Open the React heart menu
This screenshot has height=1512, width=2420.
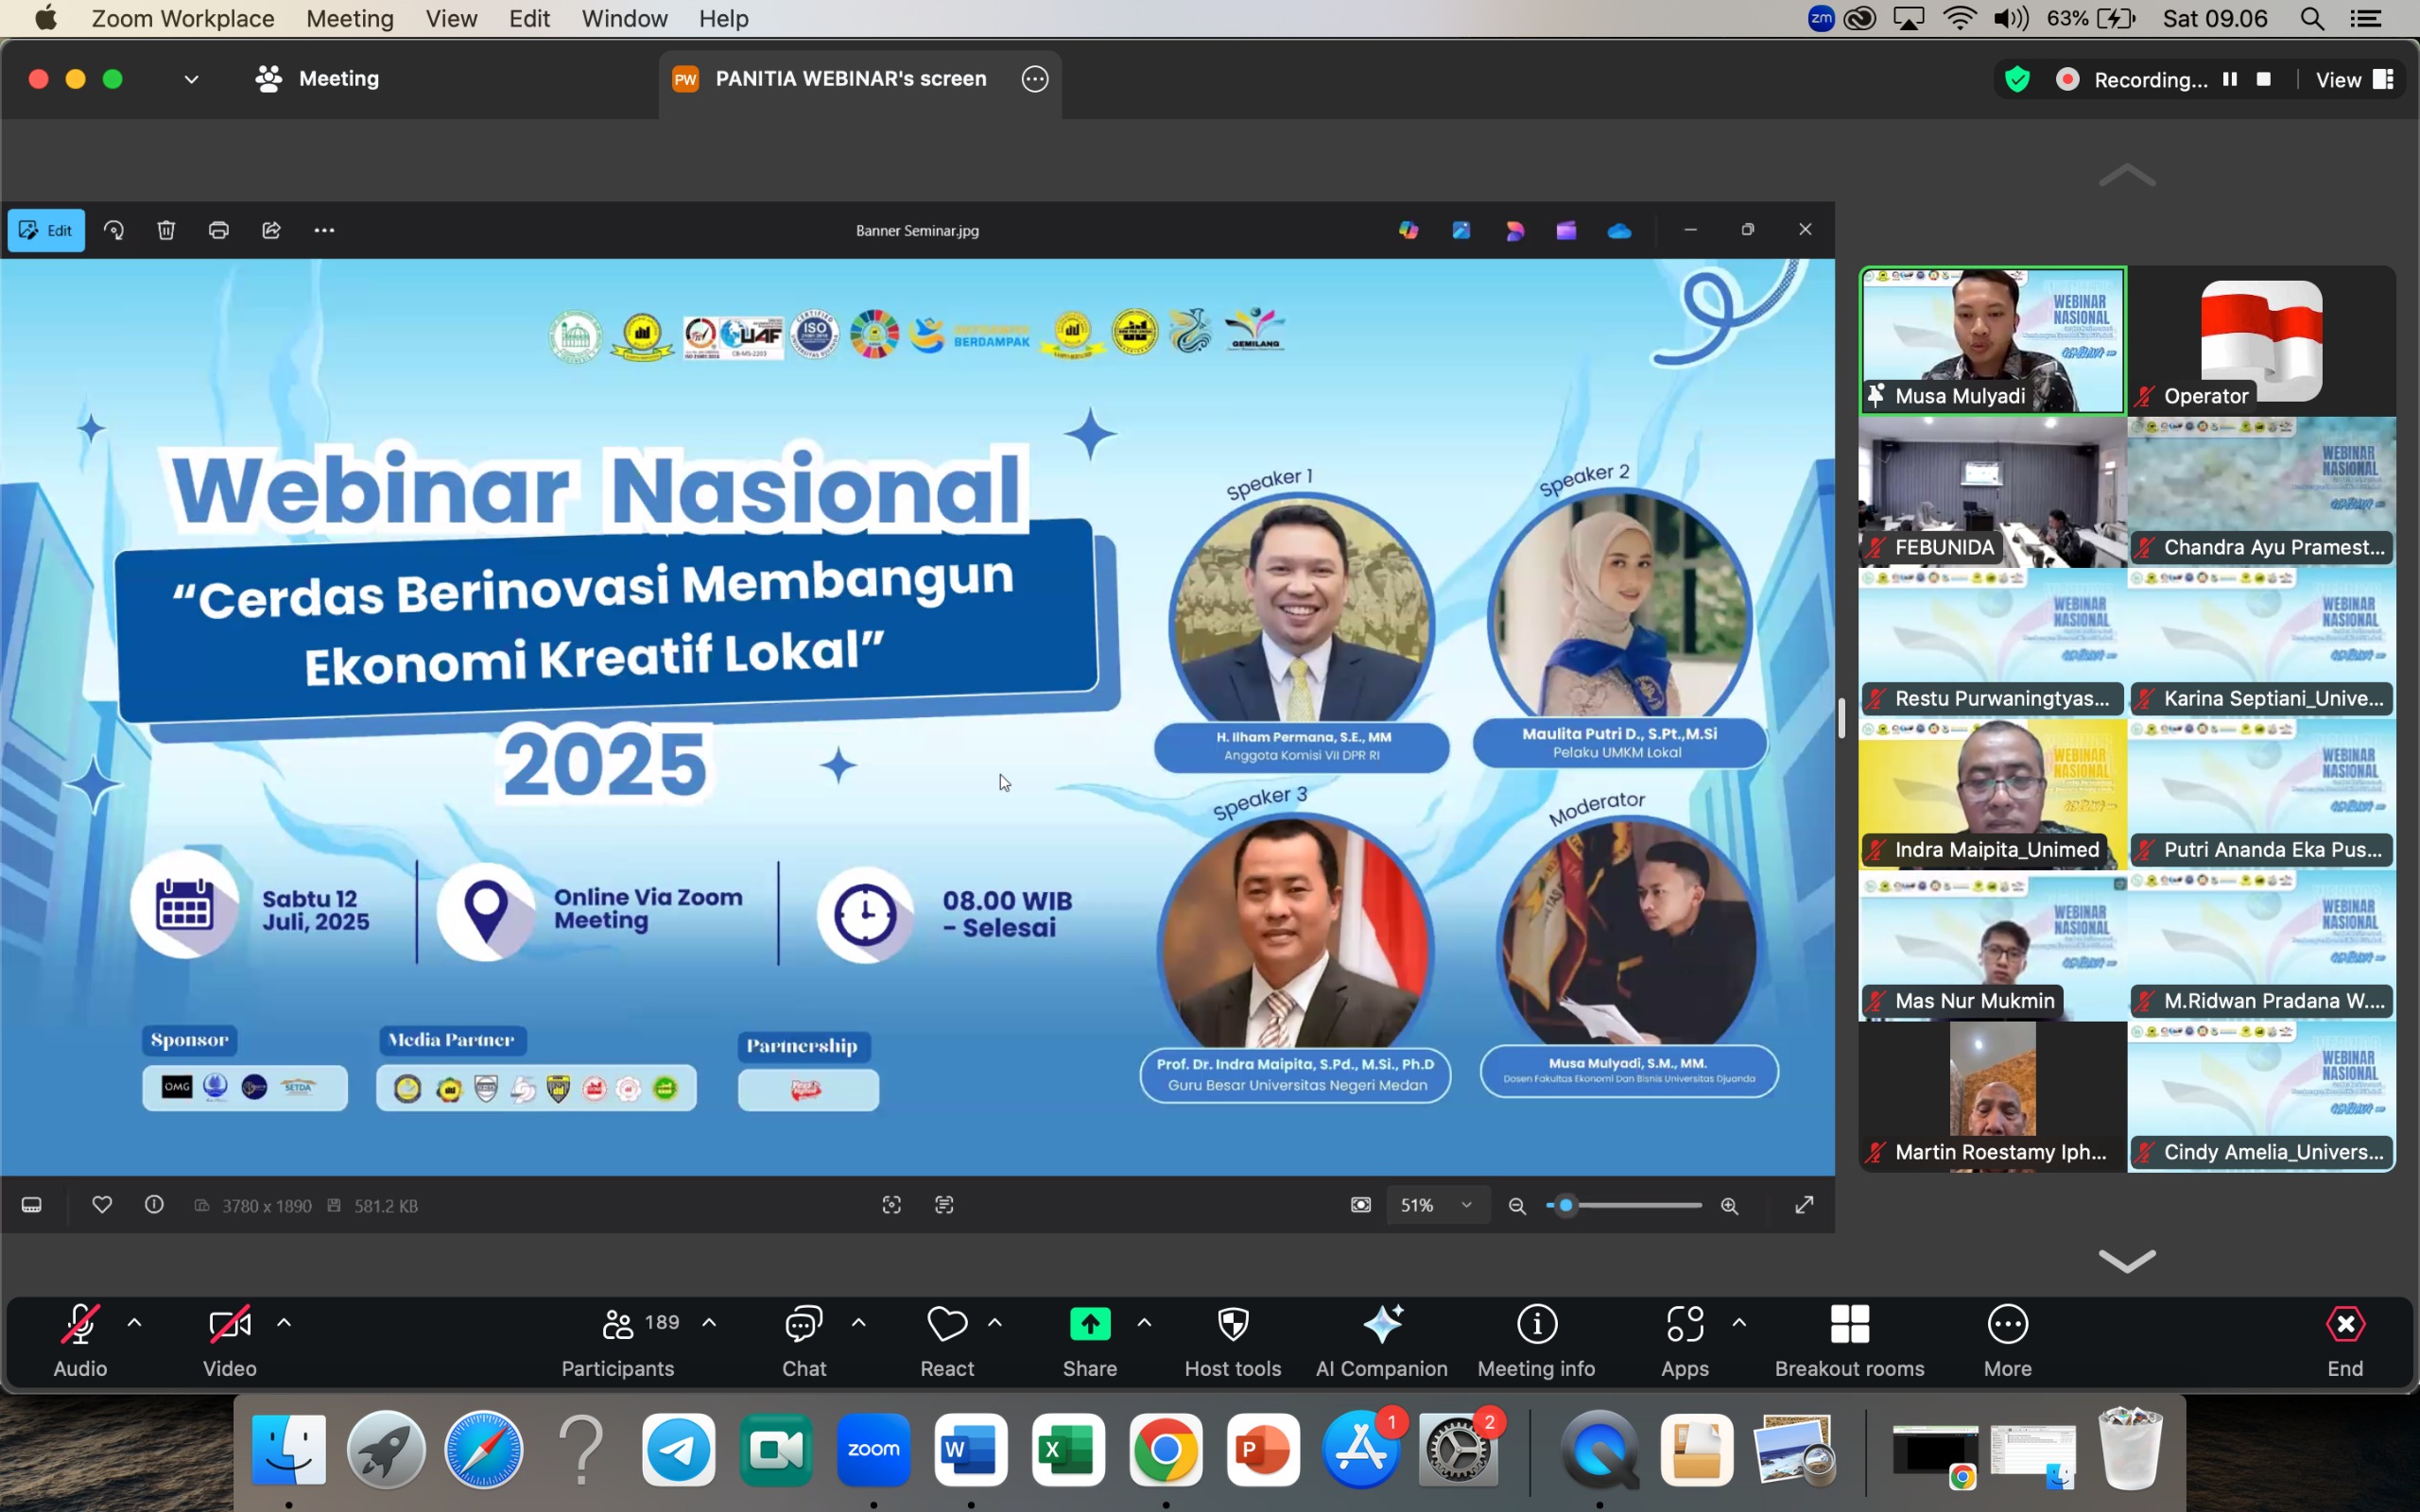pos(946,1340)
